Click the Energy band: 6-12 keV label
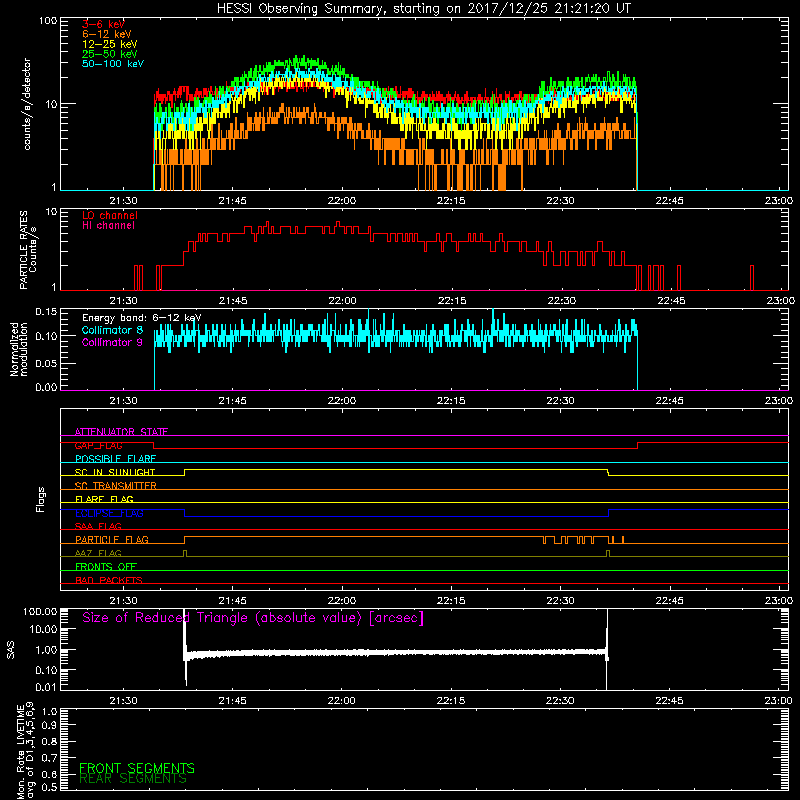The height and width of the screenshot is (800, 800). tap(141, 318)
